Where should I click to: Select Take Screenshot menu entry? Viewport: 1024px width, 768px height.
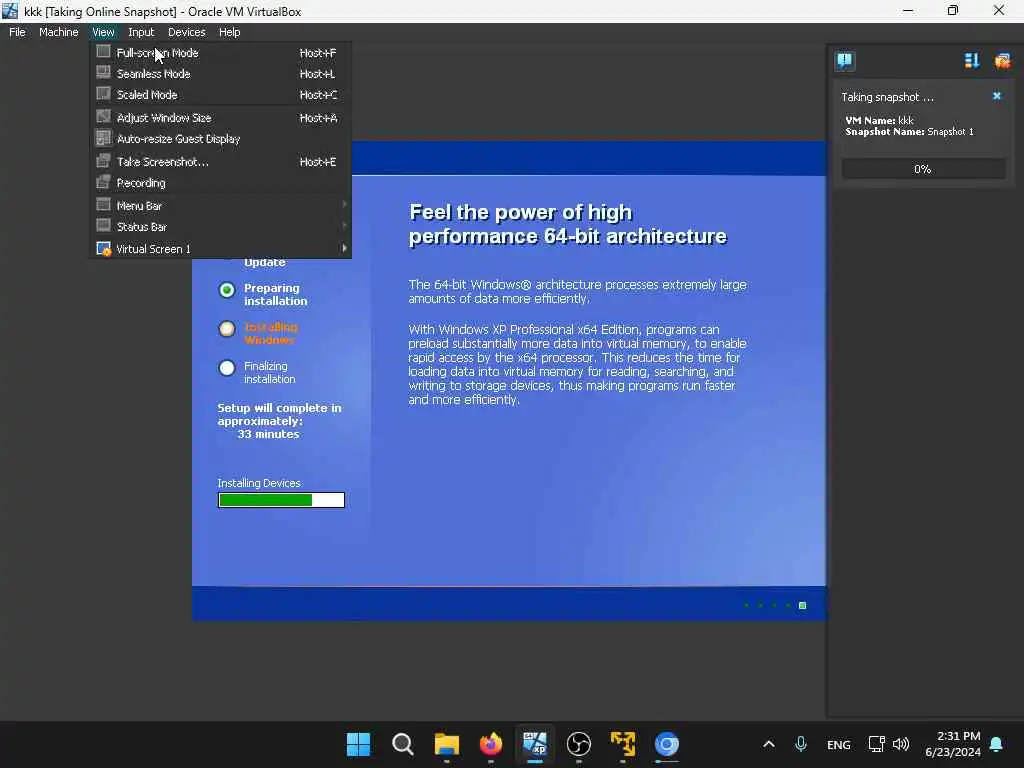point(220,161)
